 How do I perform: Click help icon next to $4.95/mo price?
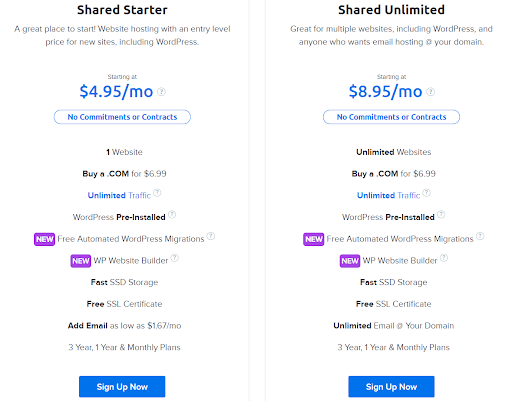tap(161, 92)
